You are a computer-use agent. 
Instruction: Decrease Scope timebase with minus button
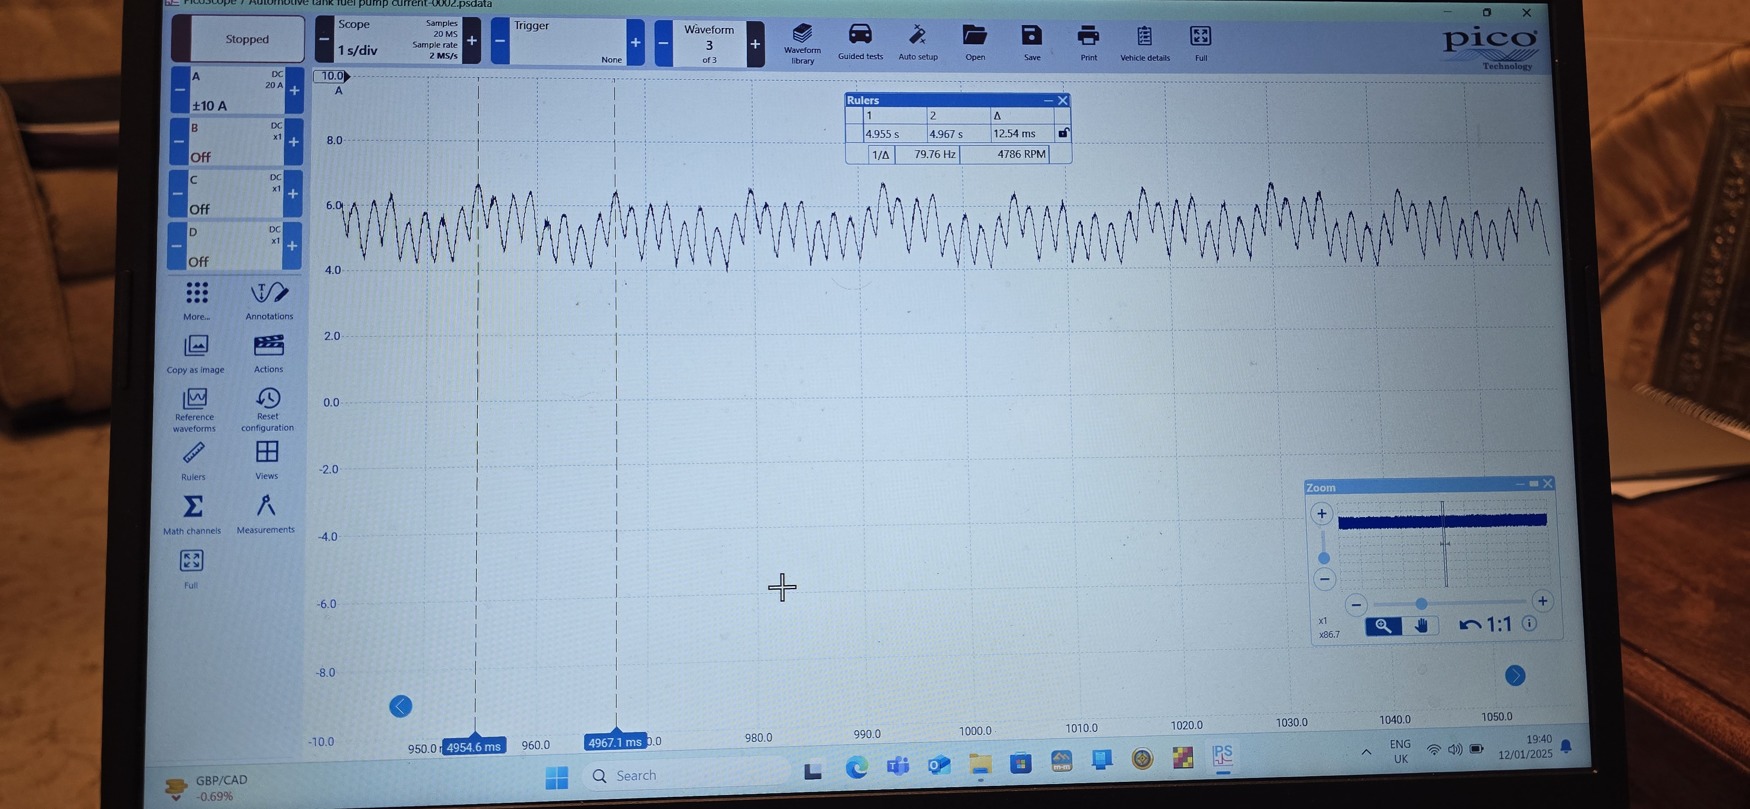(x=324, y=40)
